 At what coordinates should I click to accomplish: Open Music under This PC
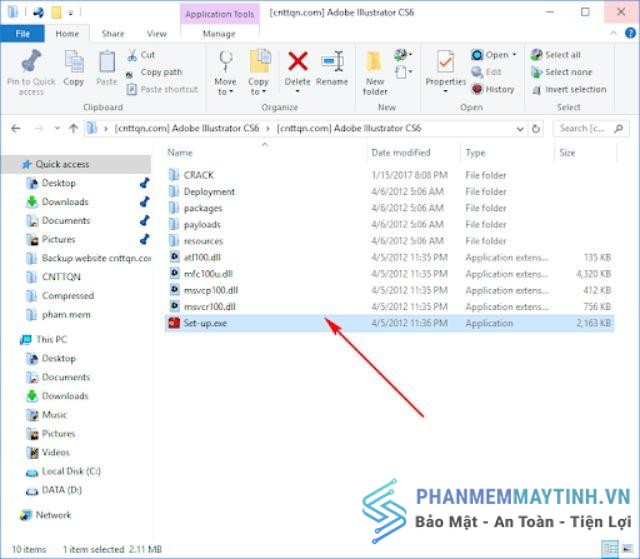pos(47,415)
